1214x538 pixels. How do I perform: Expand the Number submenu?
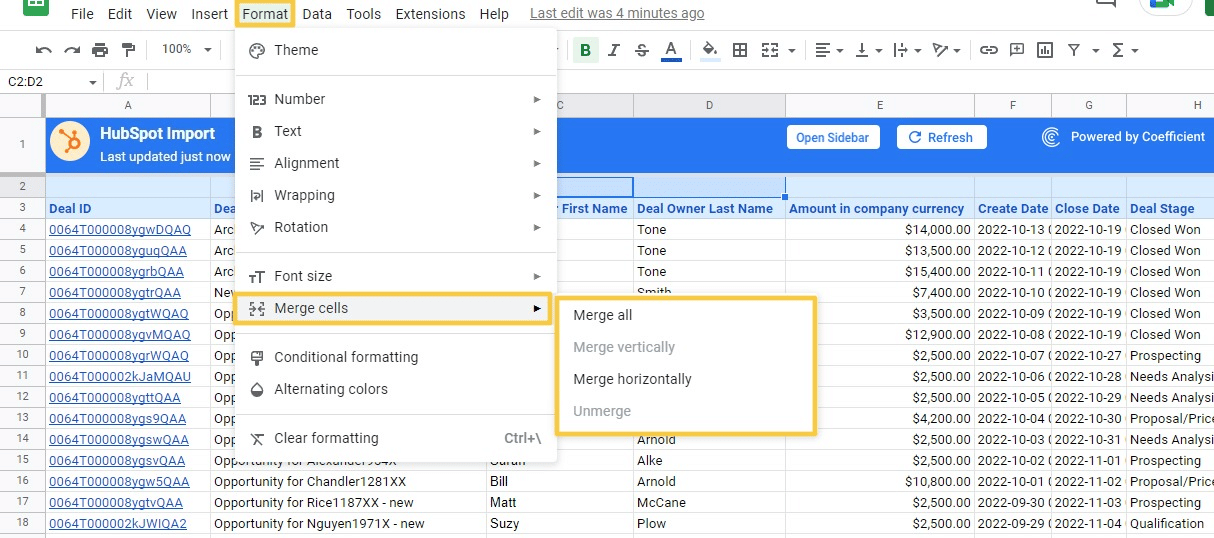(x=395, y=99)
